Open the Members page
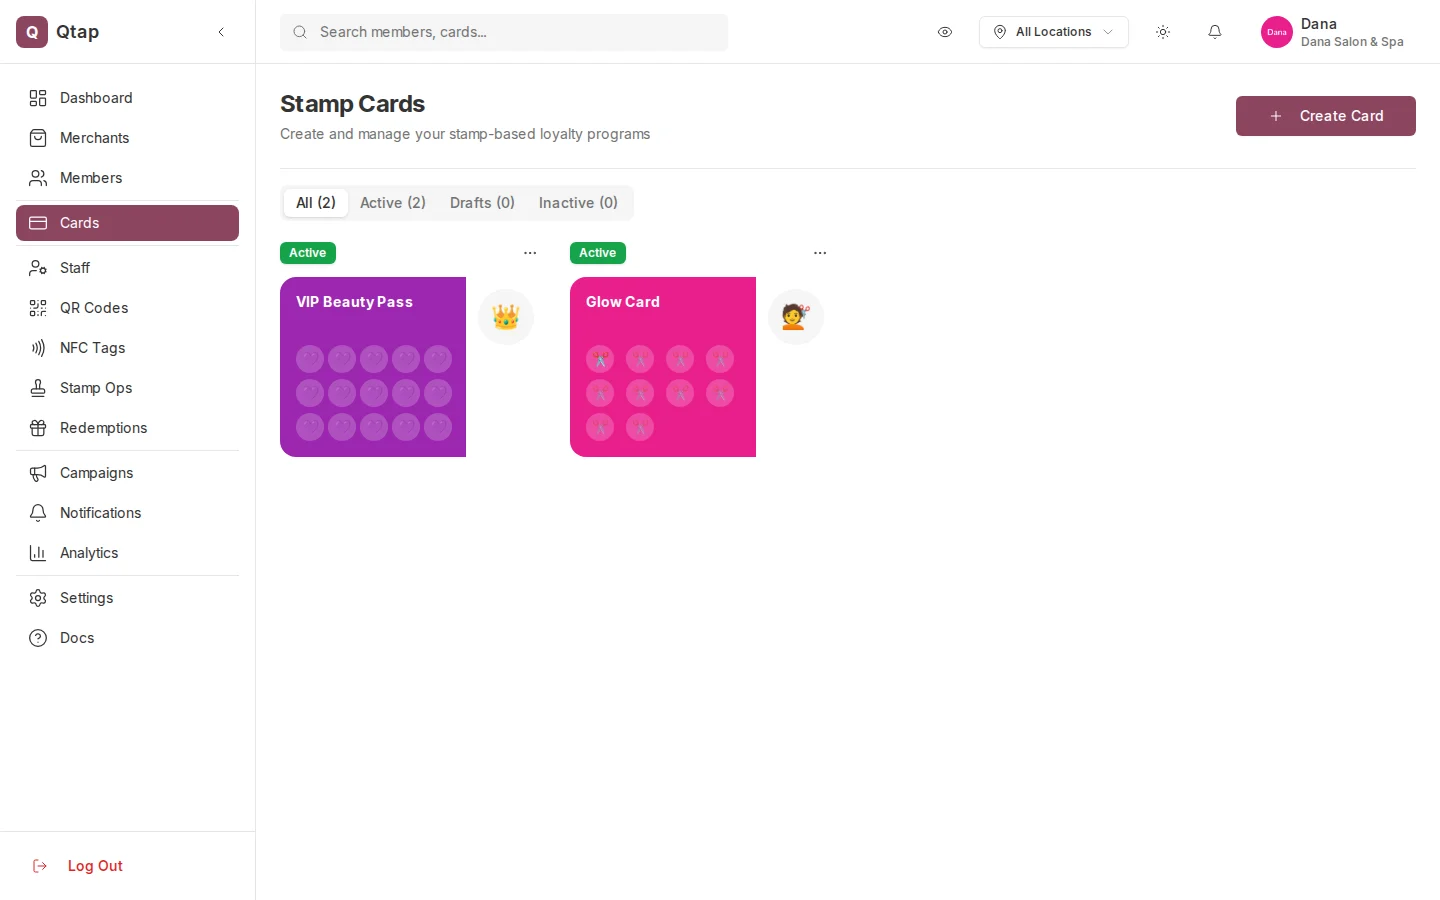 coord(127,178)
